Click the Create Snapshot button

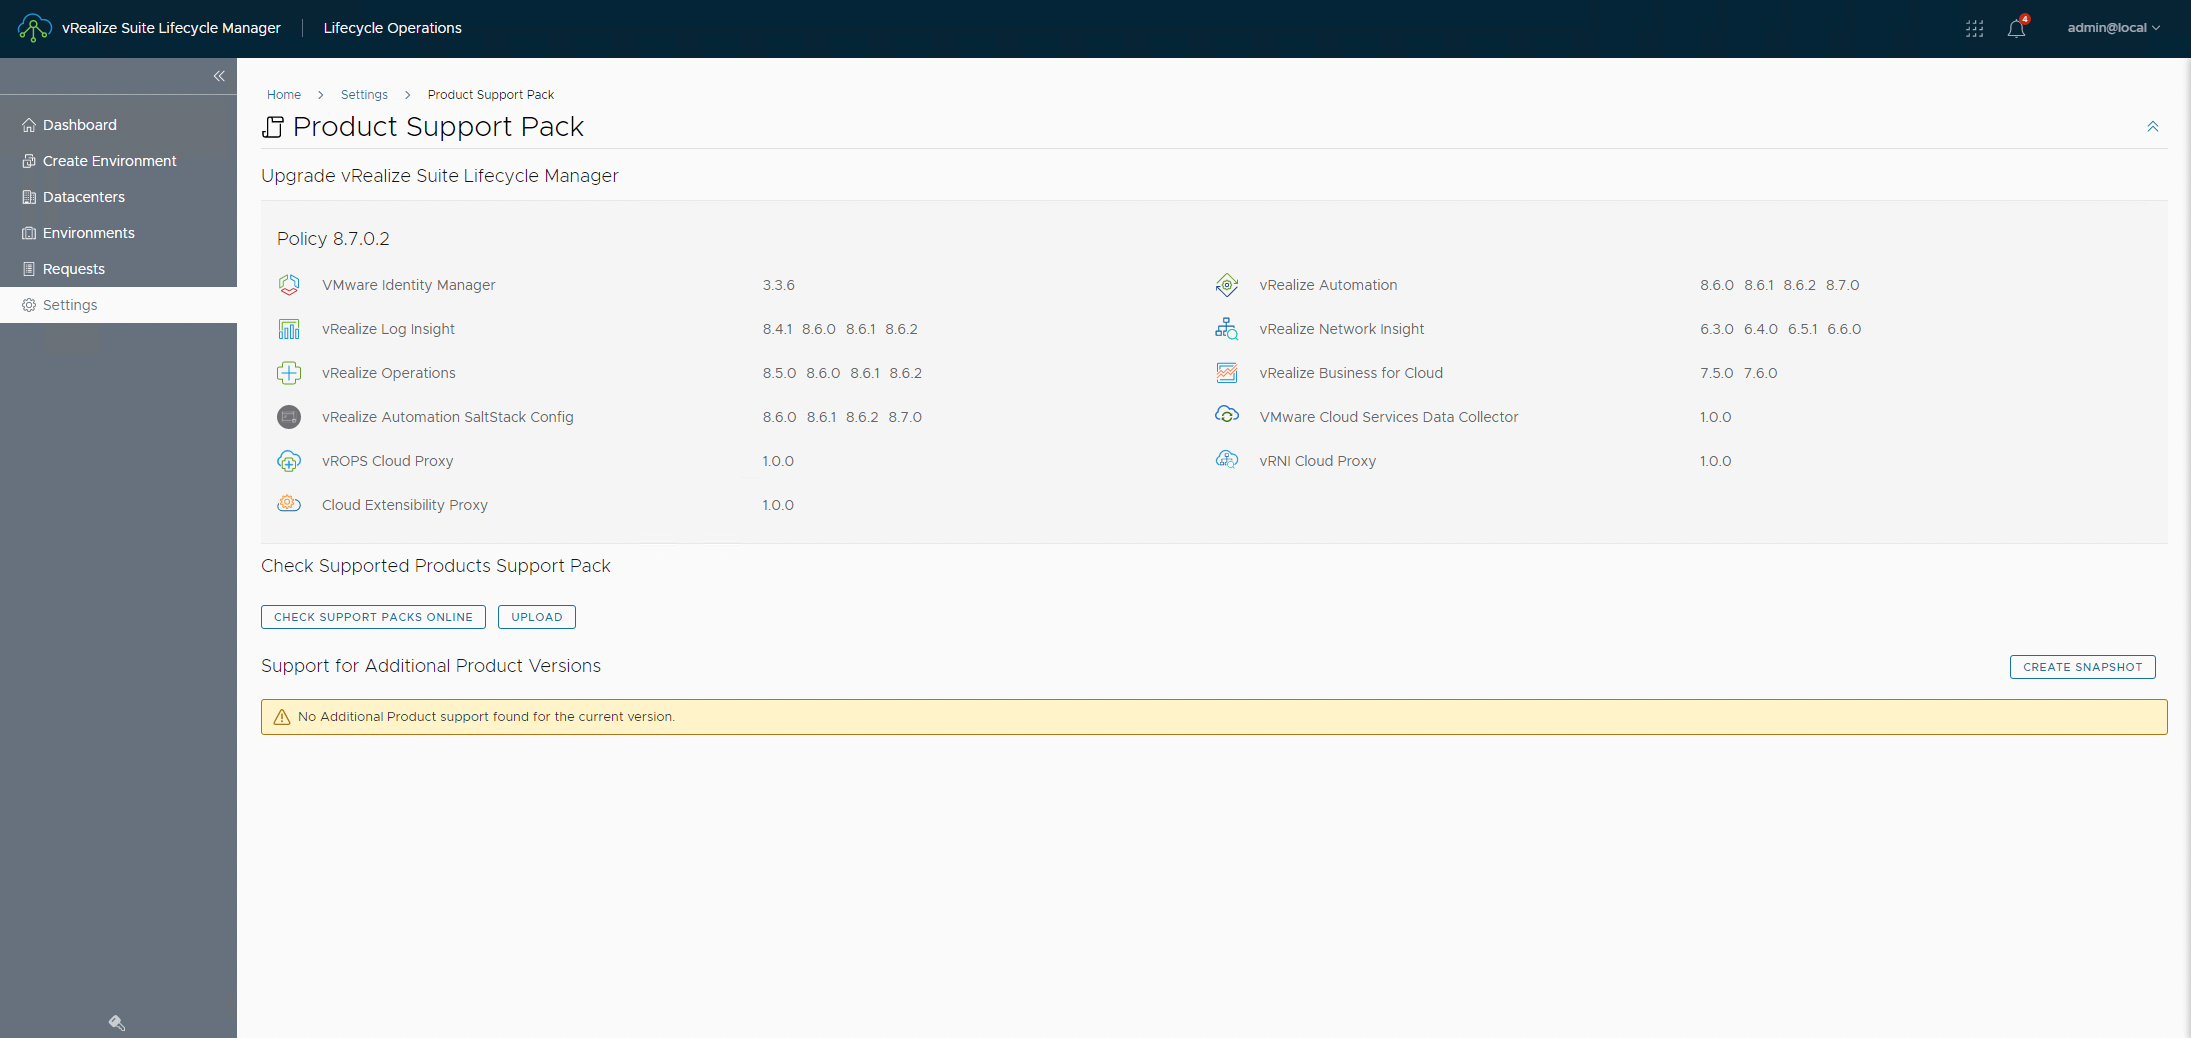click(2083, 667)
